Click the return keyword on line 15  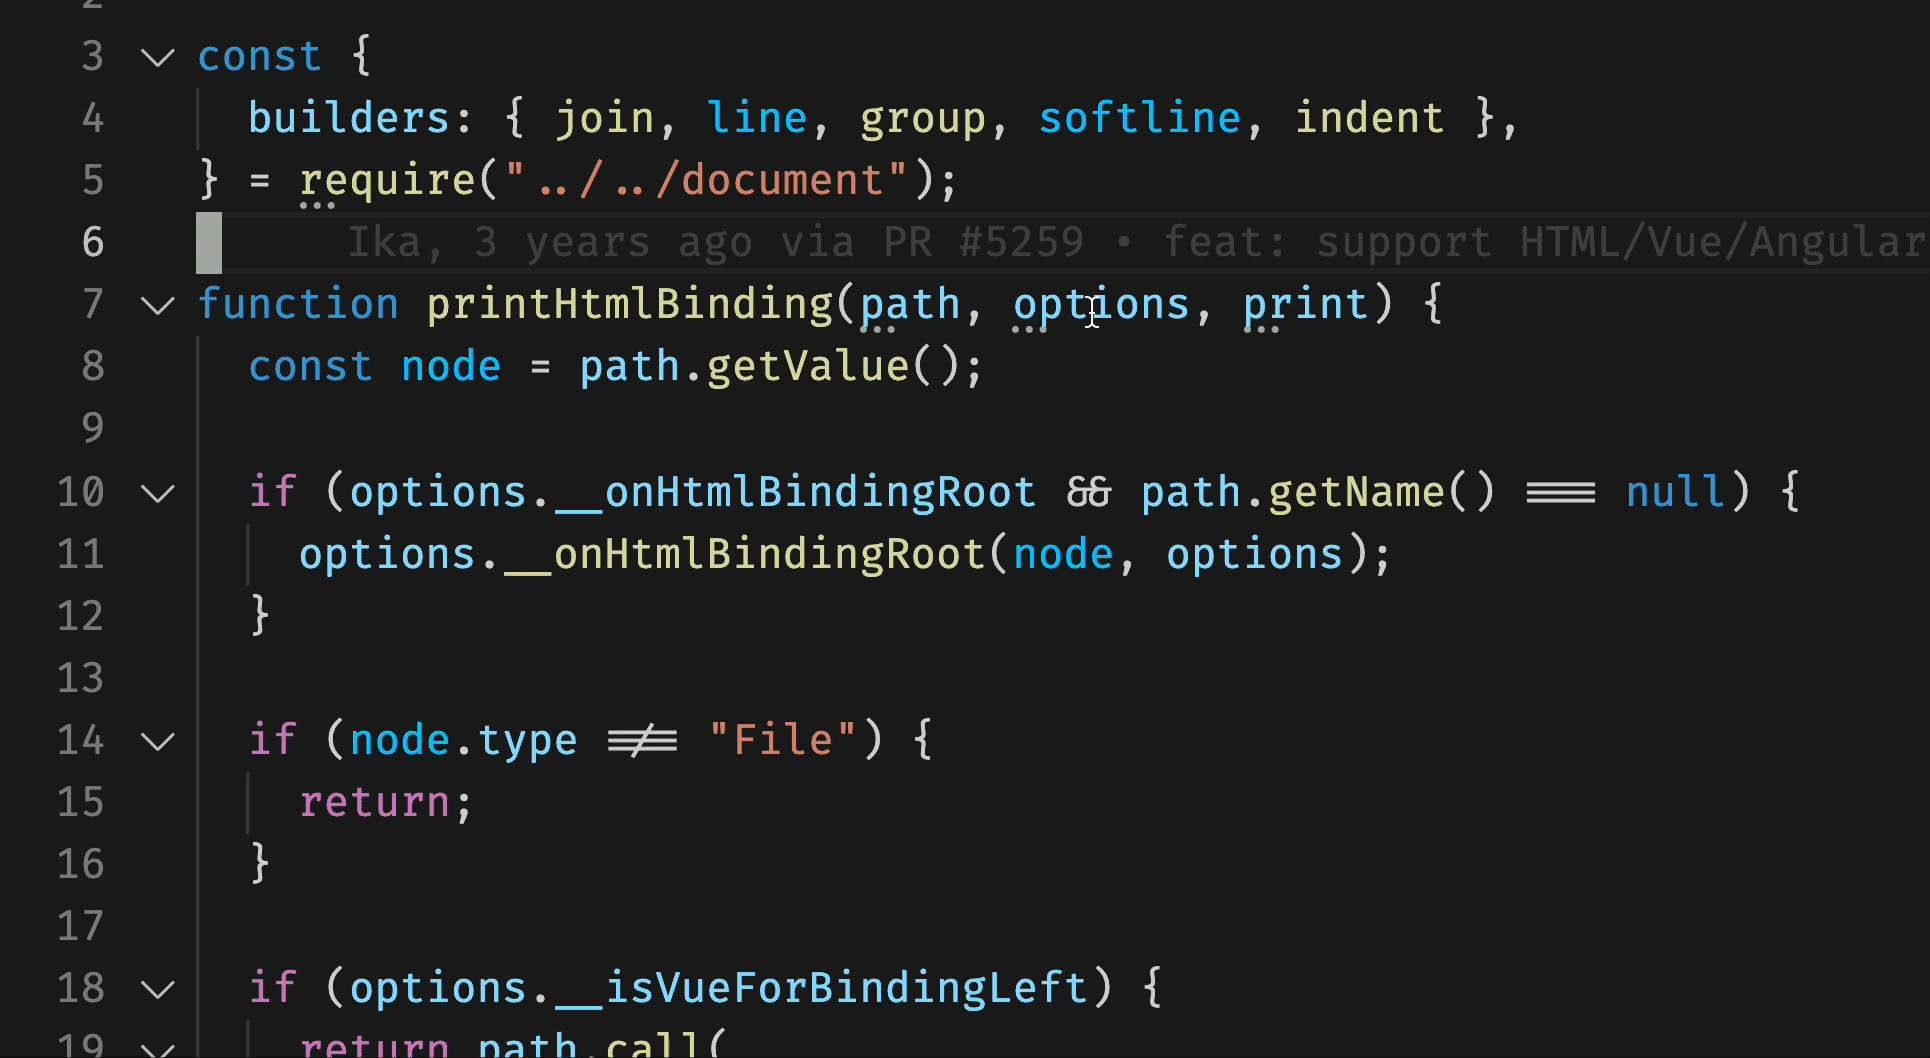click(375, 802)
